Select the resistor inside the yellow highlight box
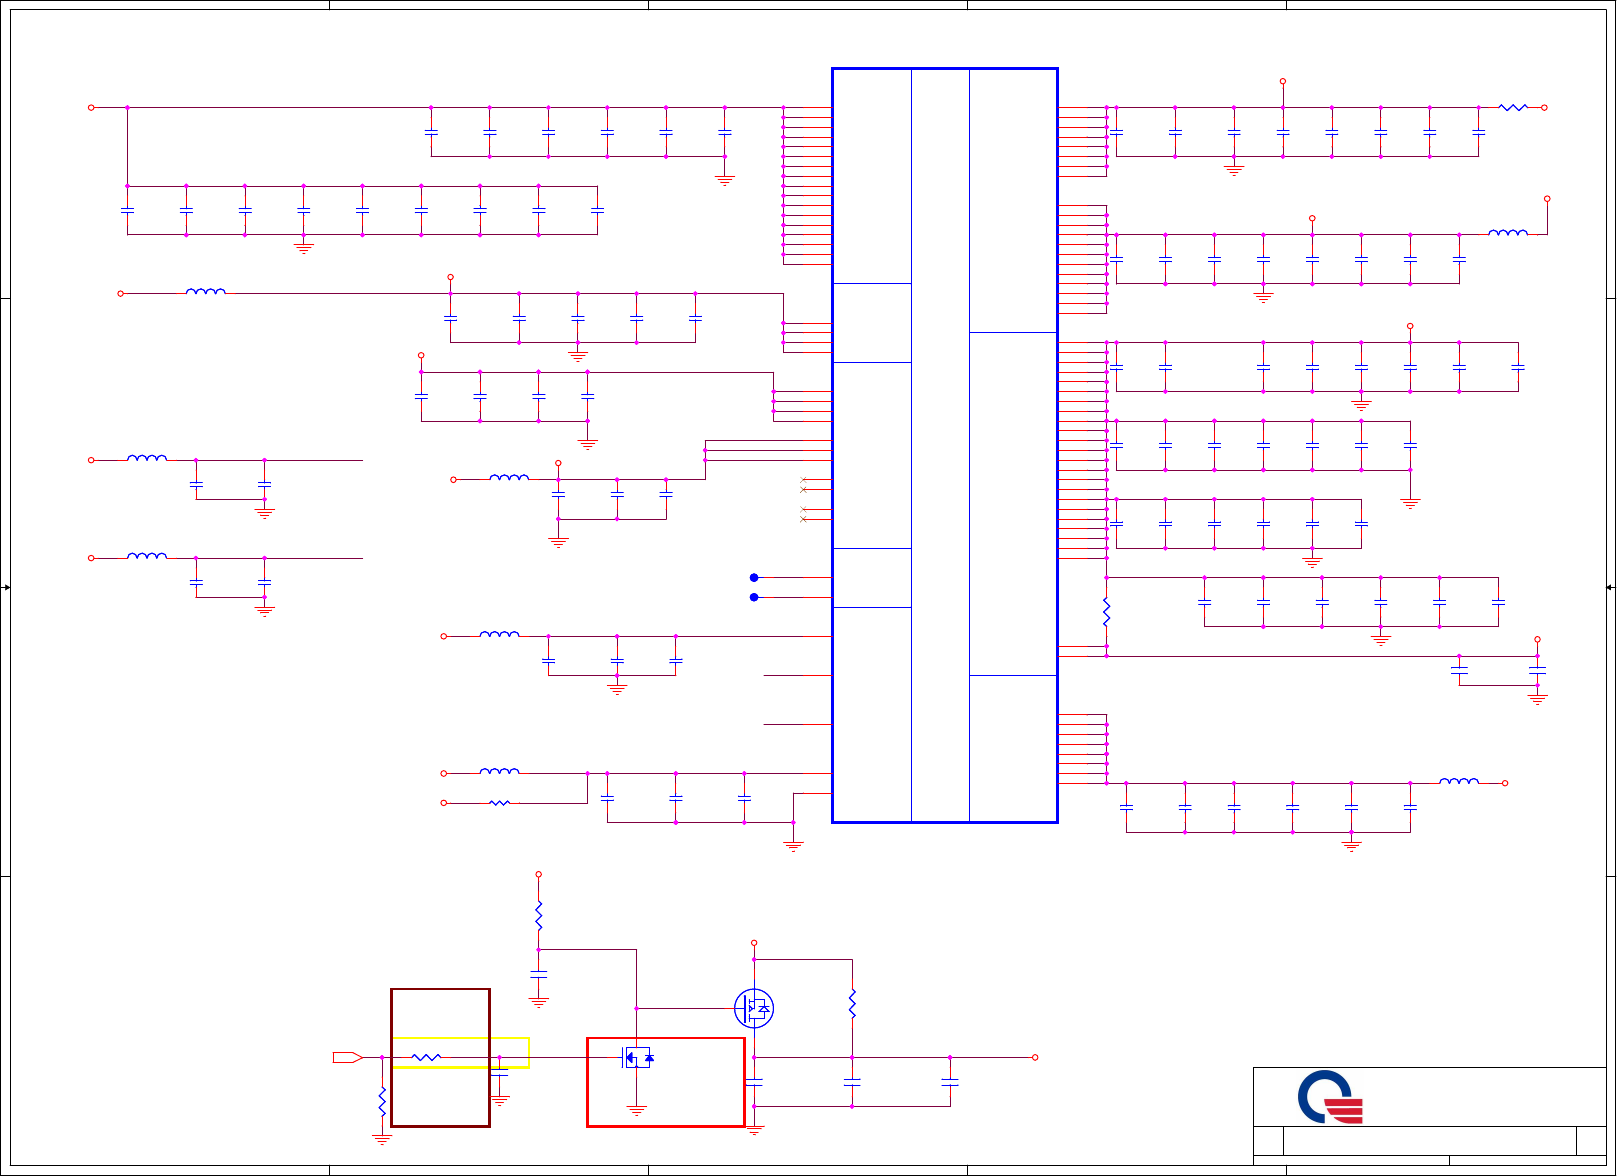This screenshot has height=1176, width=1617. (426, 1057)
